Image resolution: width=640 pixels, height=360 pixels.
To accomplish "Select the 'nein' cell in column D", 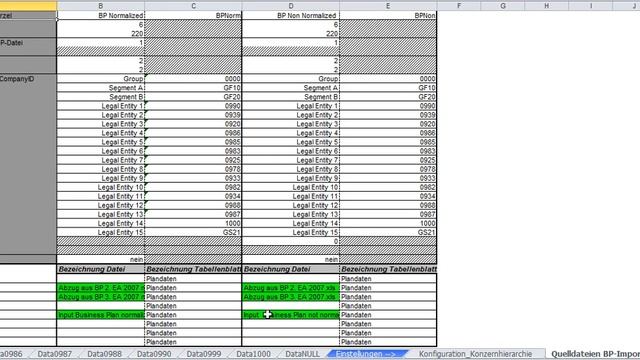I will [x=291, y=259].
